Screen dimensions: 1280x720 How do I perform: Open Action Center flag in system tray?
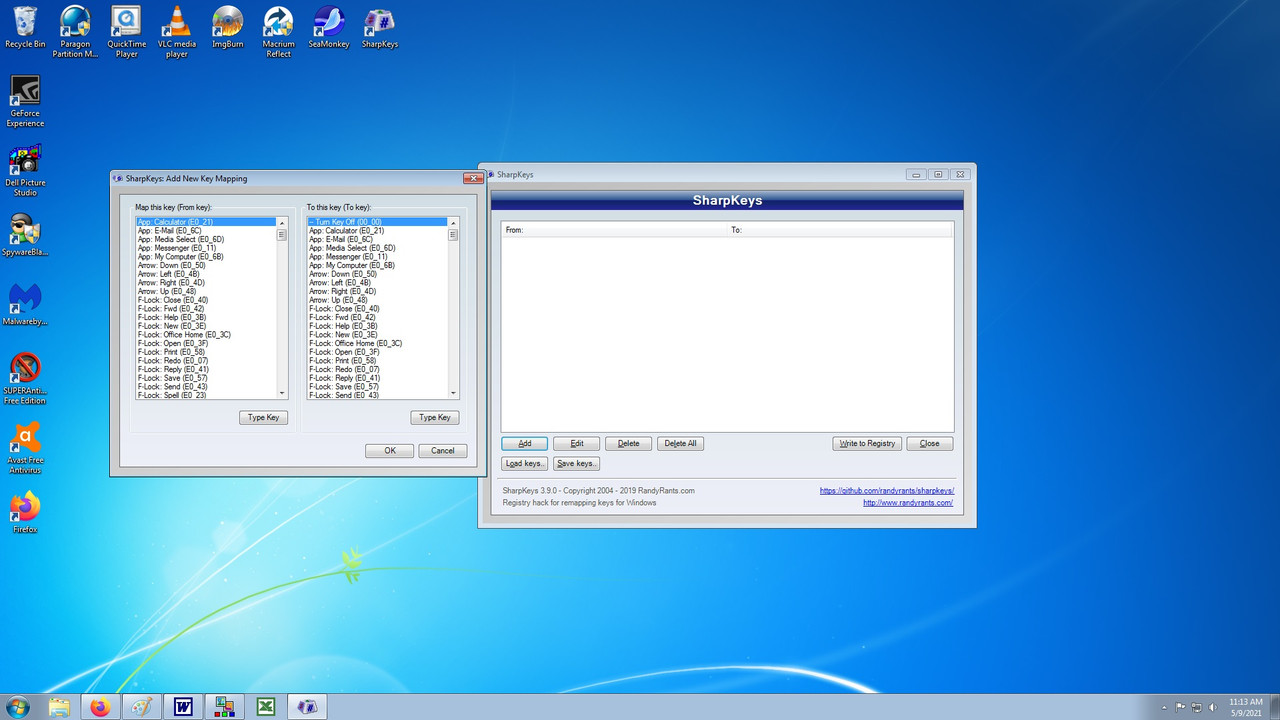[1181, 707]
